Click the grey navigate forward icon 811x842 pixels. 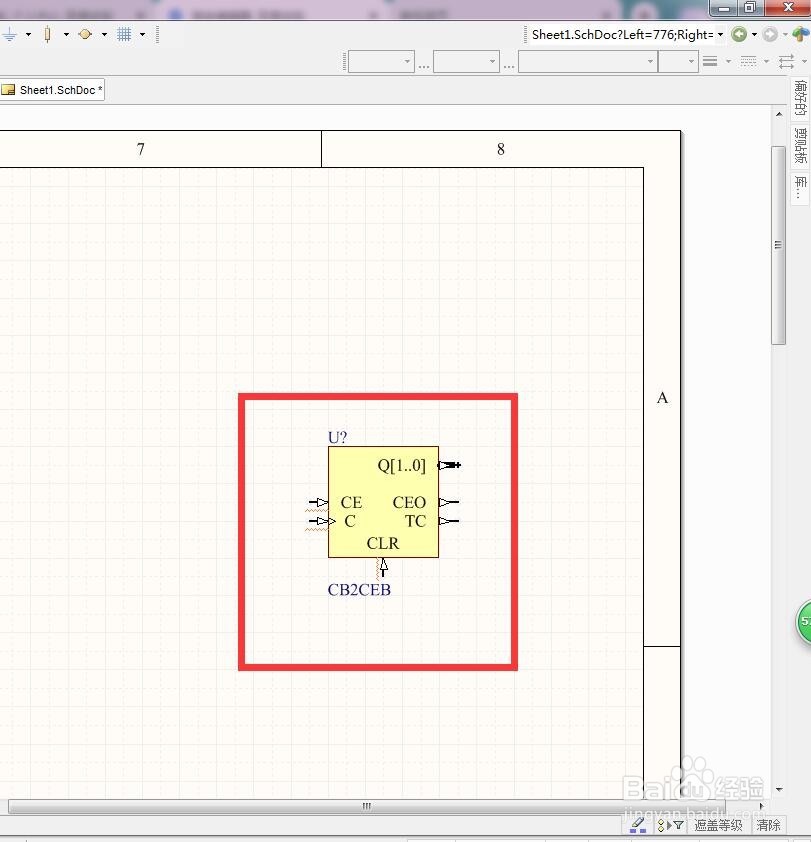[x=770, y=35]
